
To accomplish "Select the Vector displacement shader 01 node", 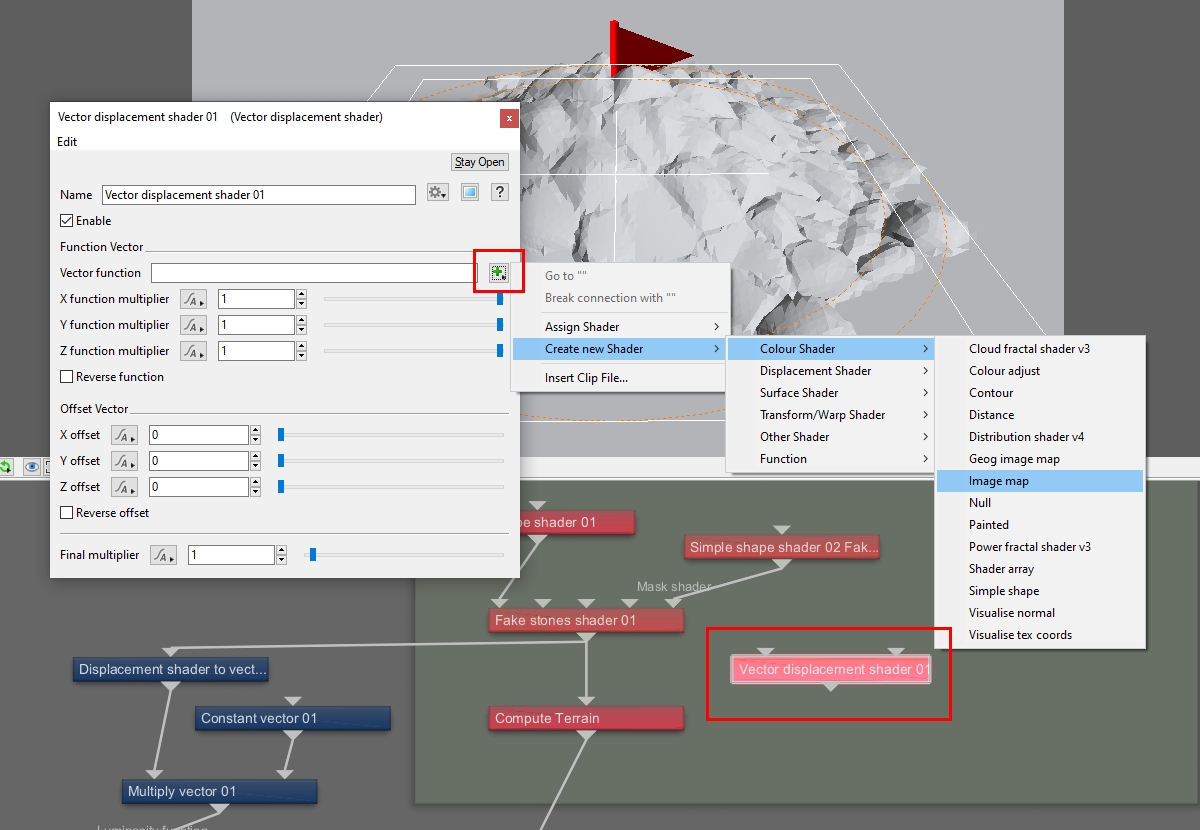I will pos(832,670).
